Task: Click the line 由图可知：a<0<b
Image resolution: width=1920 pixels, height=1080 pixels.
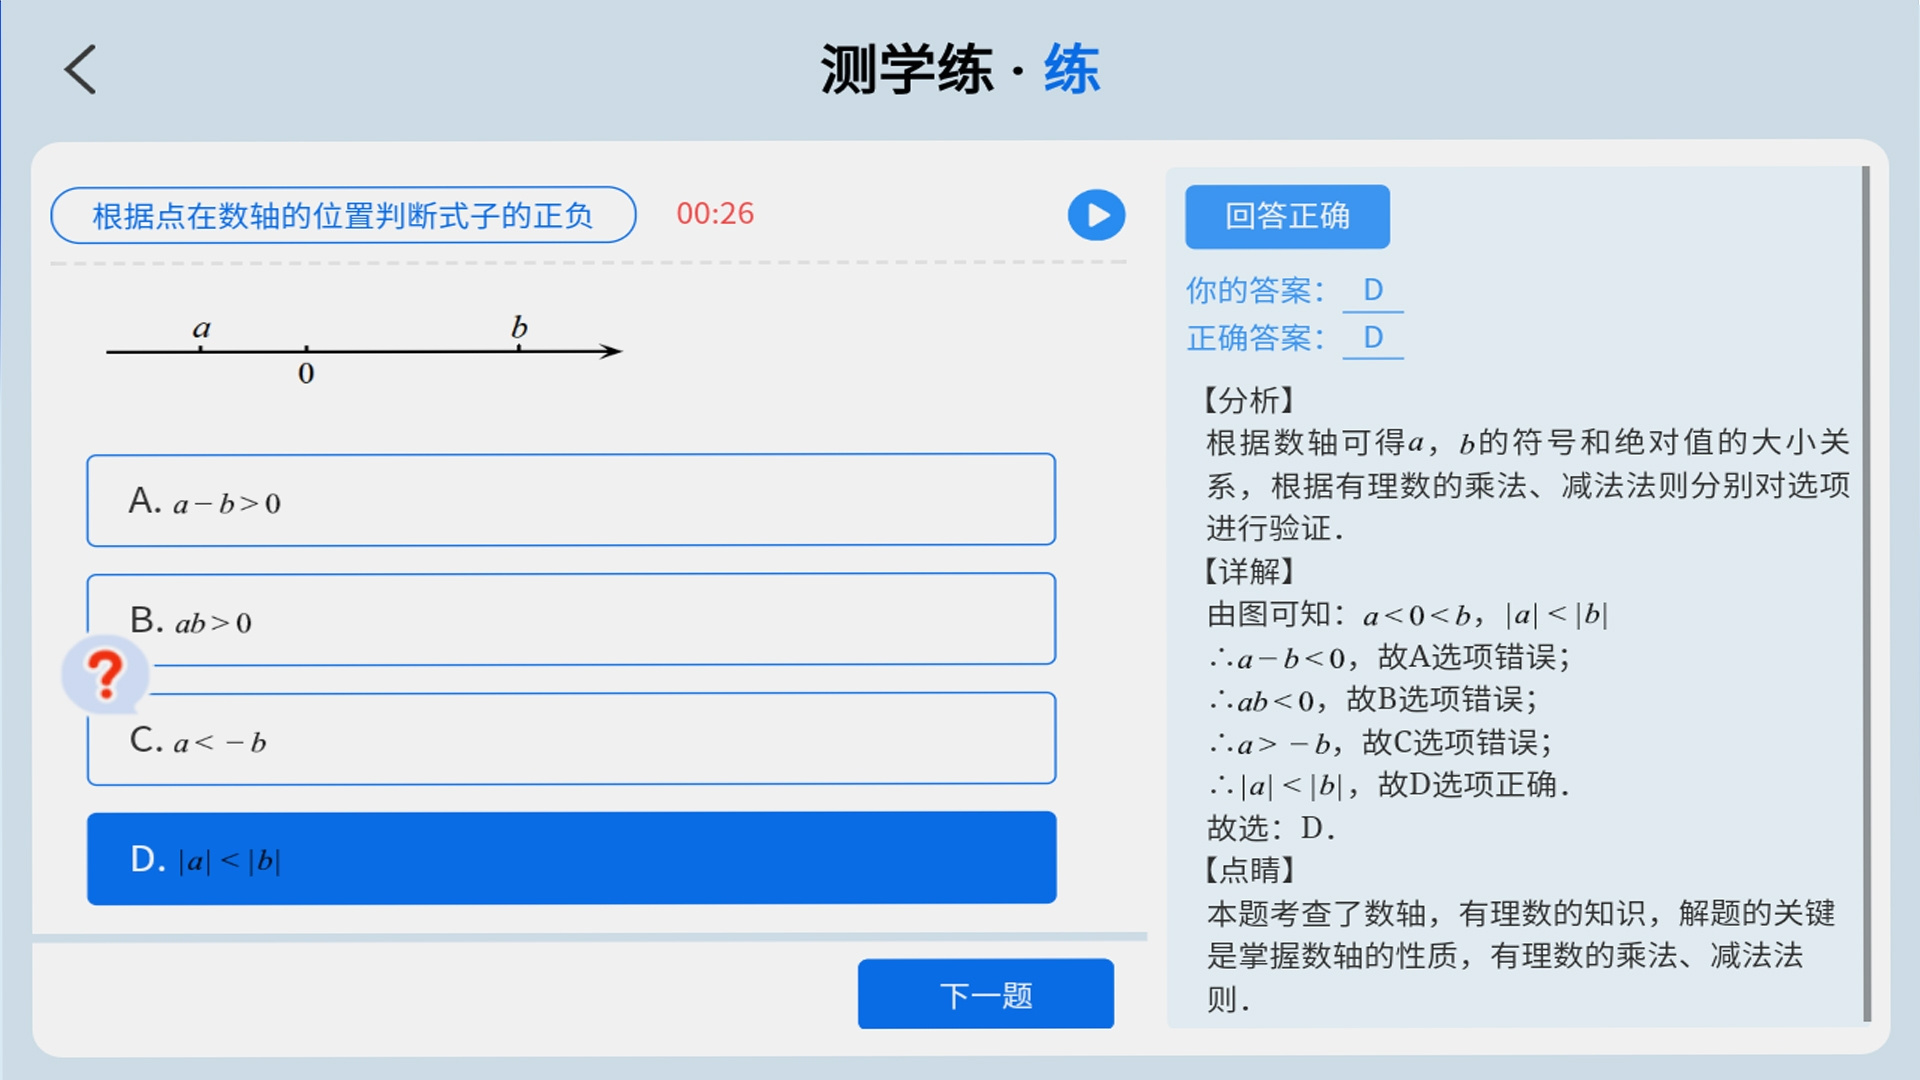Action: (1407, 614)
